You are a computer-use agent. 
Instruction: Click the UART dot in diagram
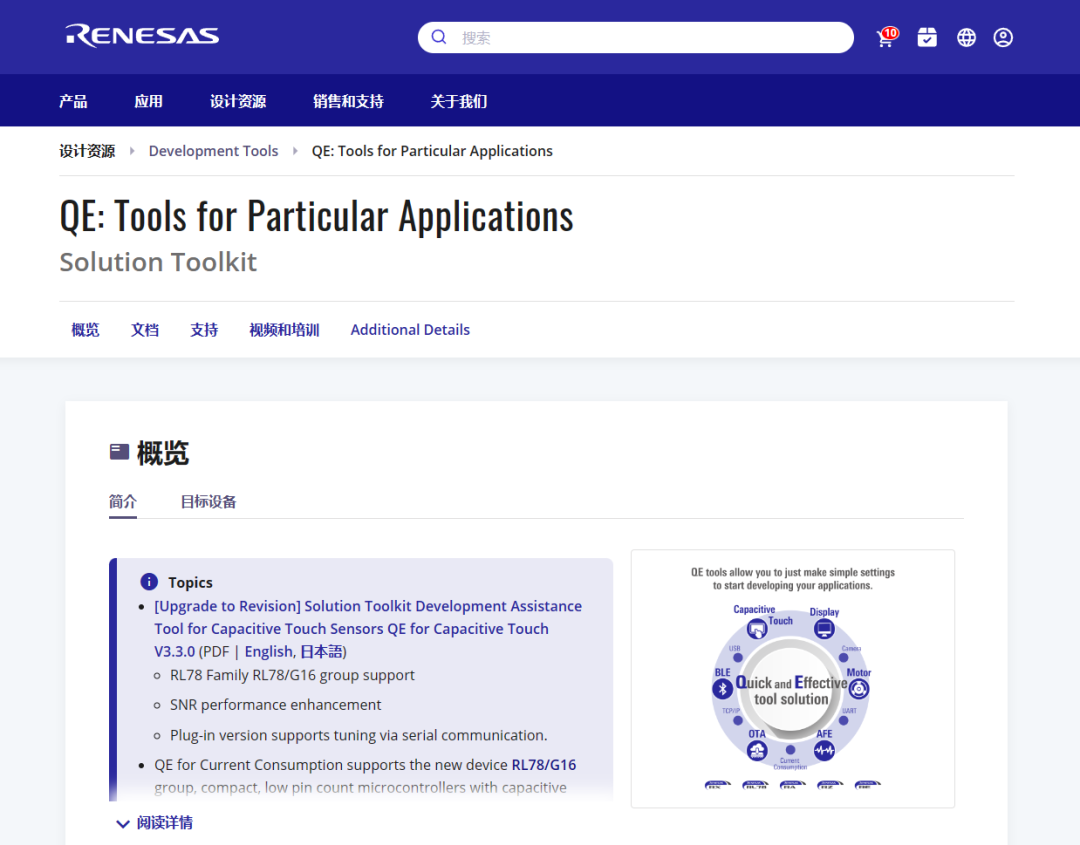843,720
